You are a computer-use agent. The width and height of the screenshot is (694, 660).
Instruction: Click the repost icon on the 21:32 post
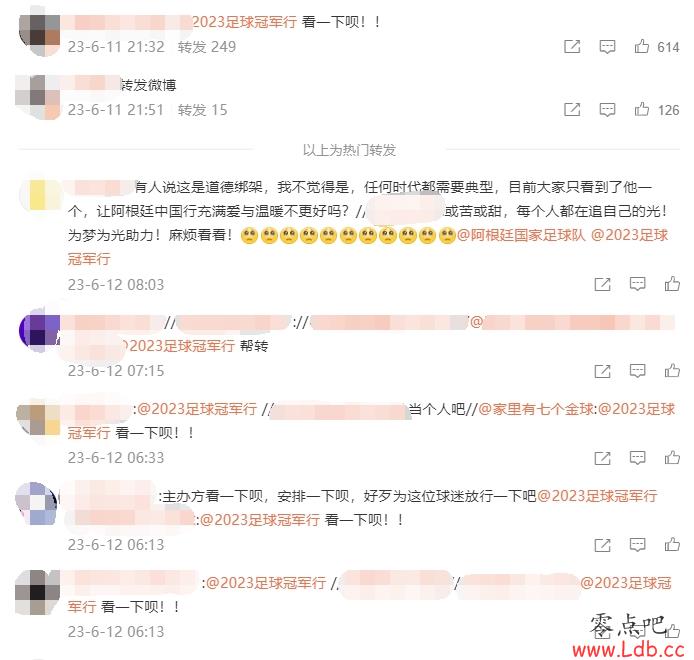point(572,46)
